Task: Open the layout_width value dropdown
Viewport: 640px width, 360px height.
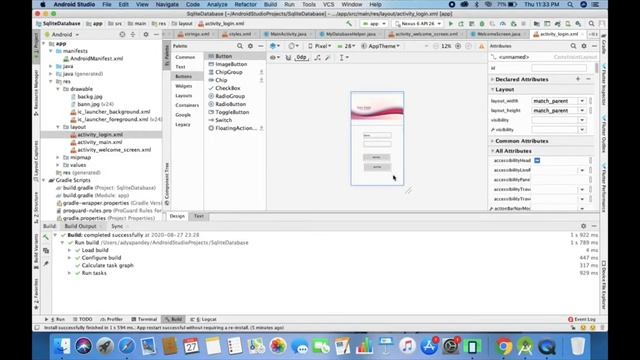Action: [582, 101]
